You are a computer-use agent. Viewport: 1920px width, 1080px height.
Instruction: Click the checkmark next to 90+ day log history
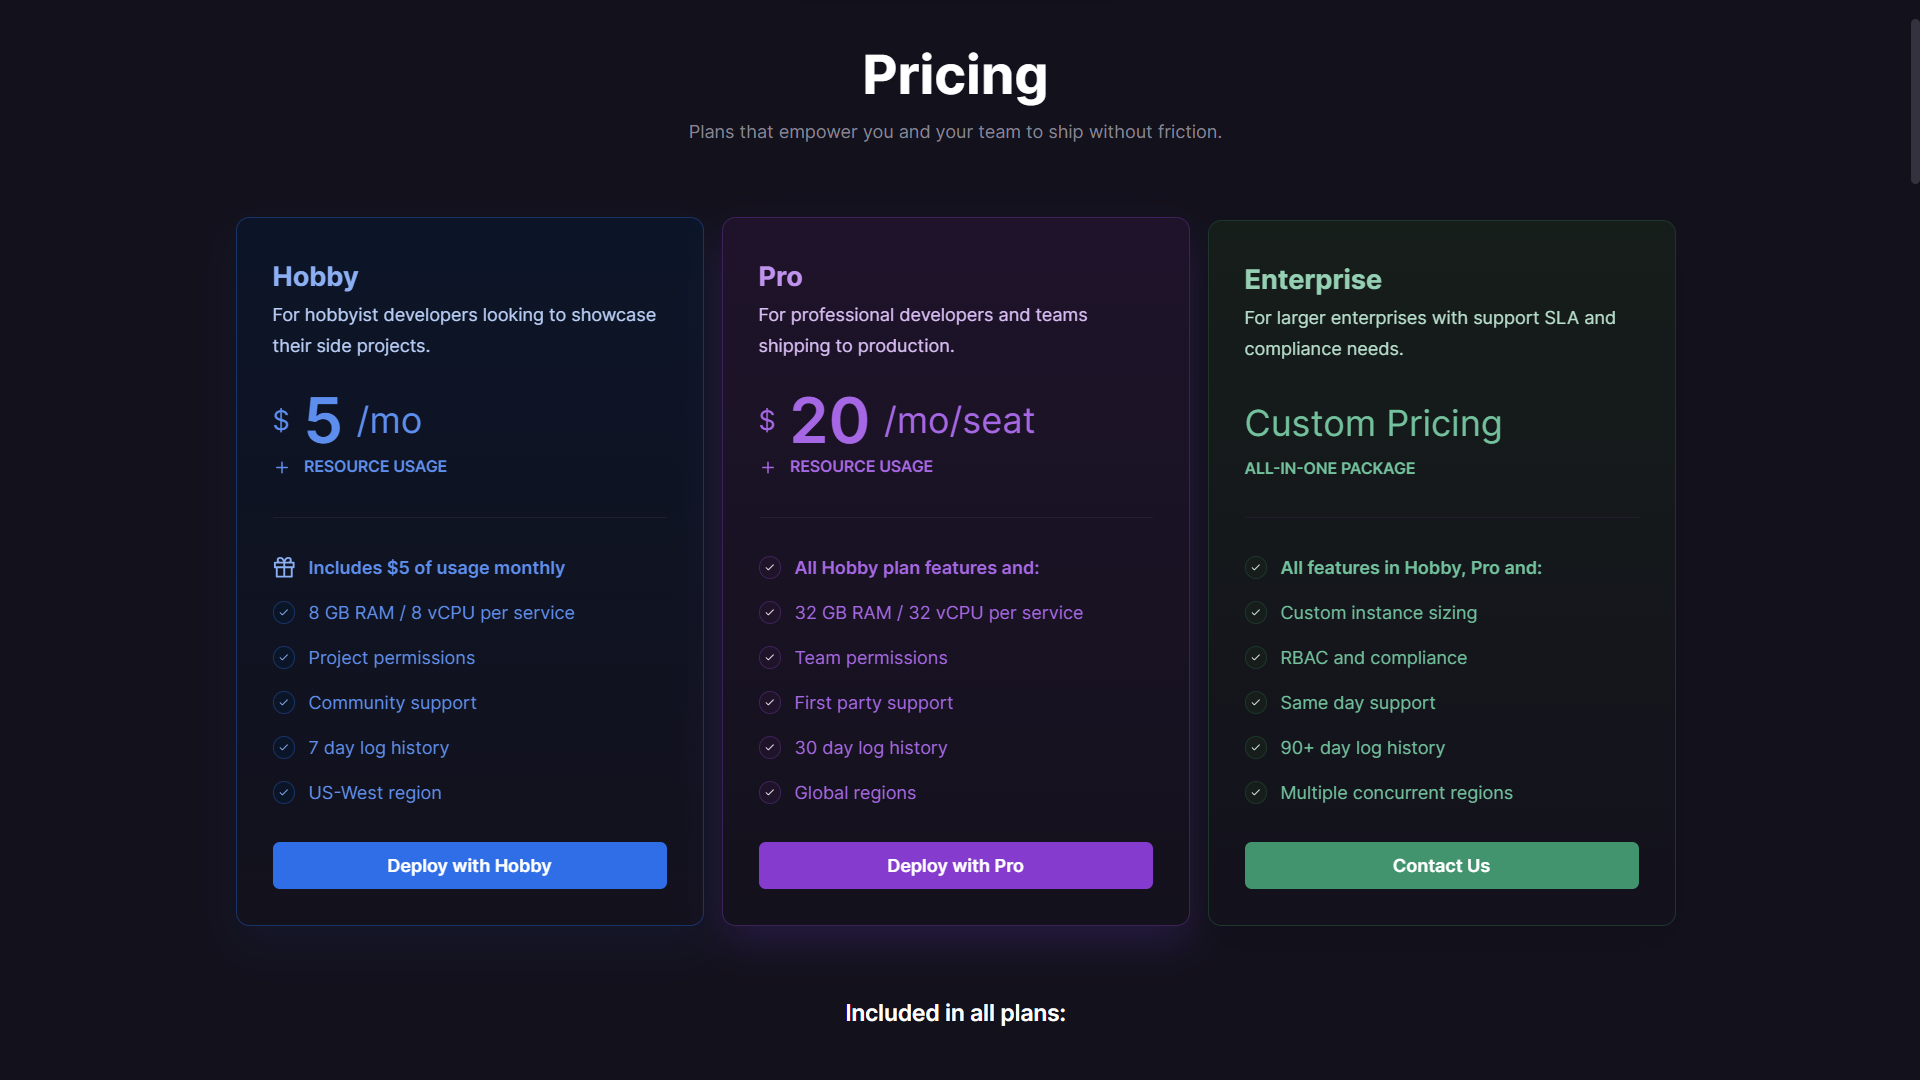tap(1255, 747)
